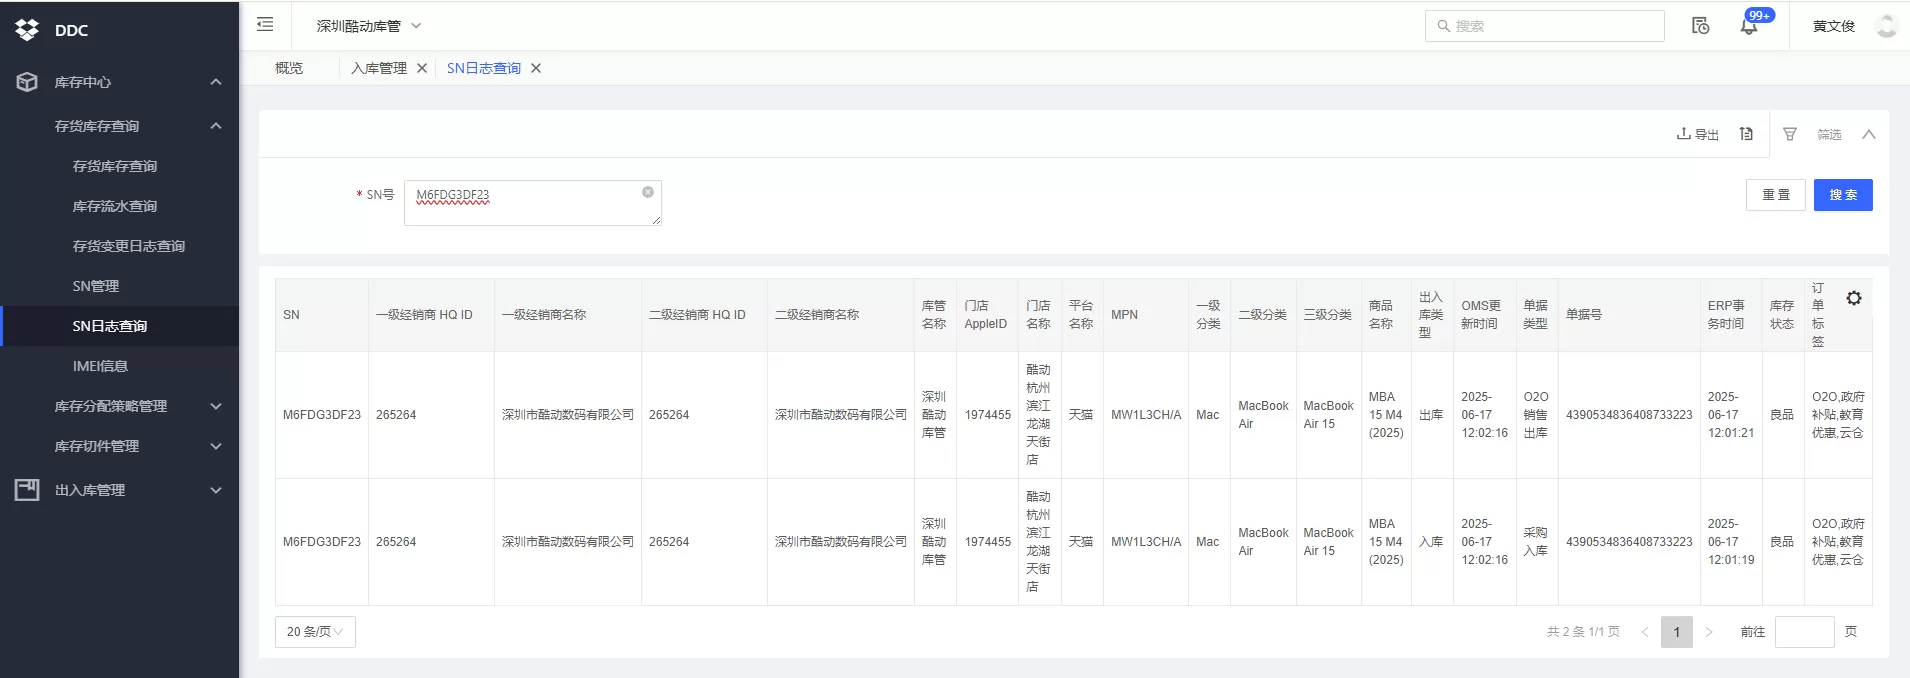Close the 入库管理 tab
This screenshot has height=678, width=1910.
pos(422,68)
